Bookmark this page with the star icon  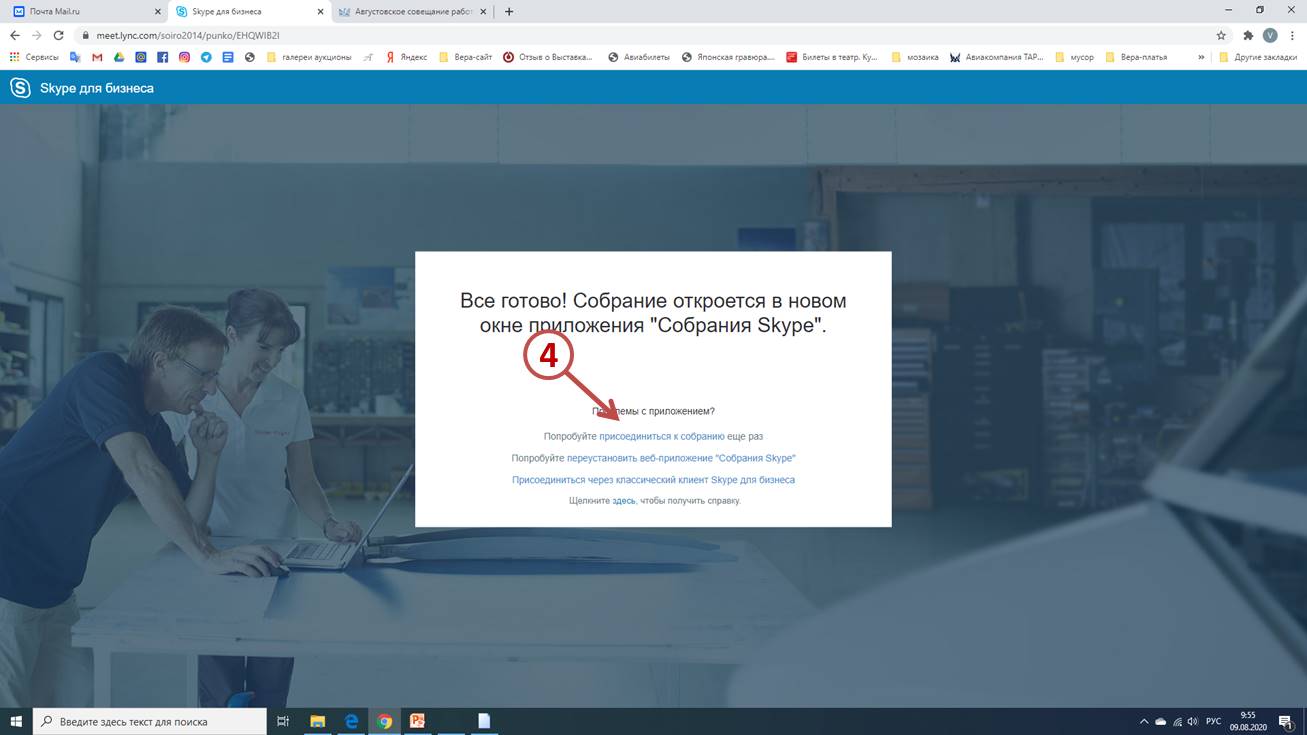click(1221, 35)
